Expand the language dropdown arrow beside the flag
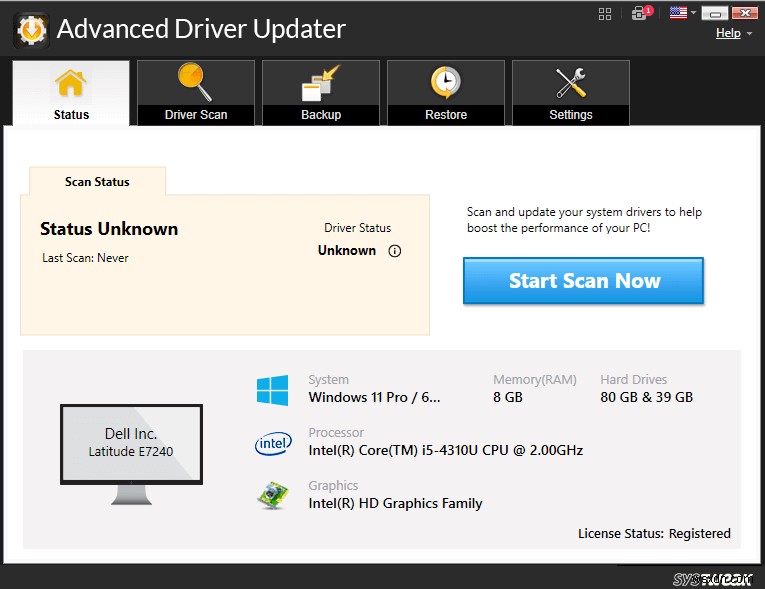 pos(693,13)
